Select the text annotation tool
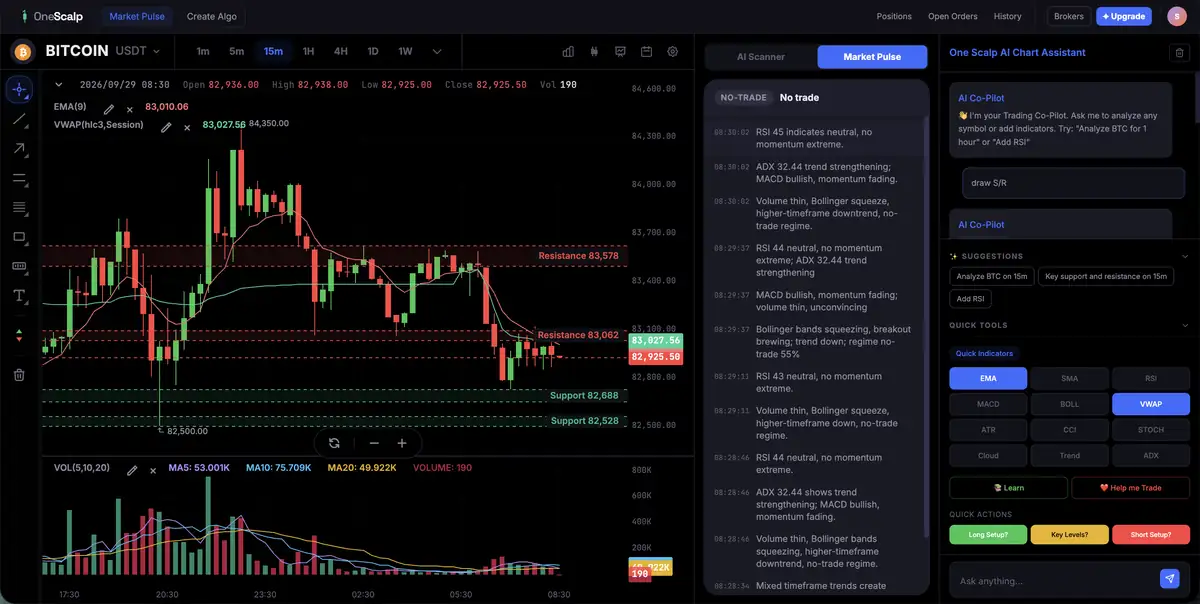The height and width of the screenshot is (604, 1200). pyautogui.click(x=19, y=296)
